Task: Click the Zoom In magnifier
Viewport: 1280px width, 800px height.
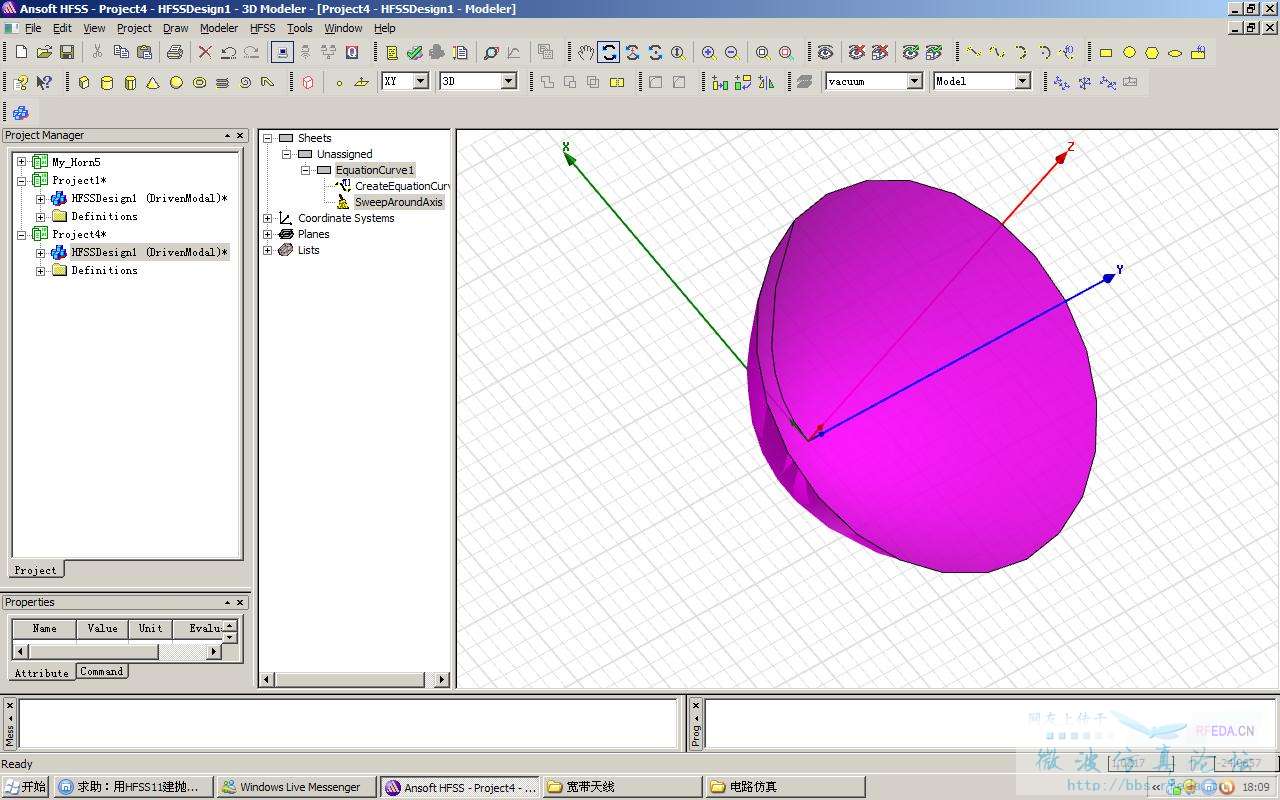Action: [x=709, y=52]
